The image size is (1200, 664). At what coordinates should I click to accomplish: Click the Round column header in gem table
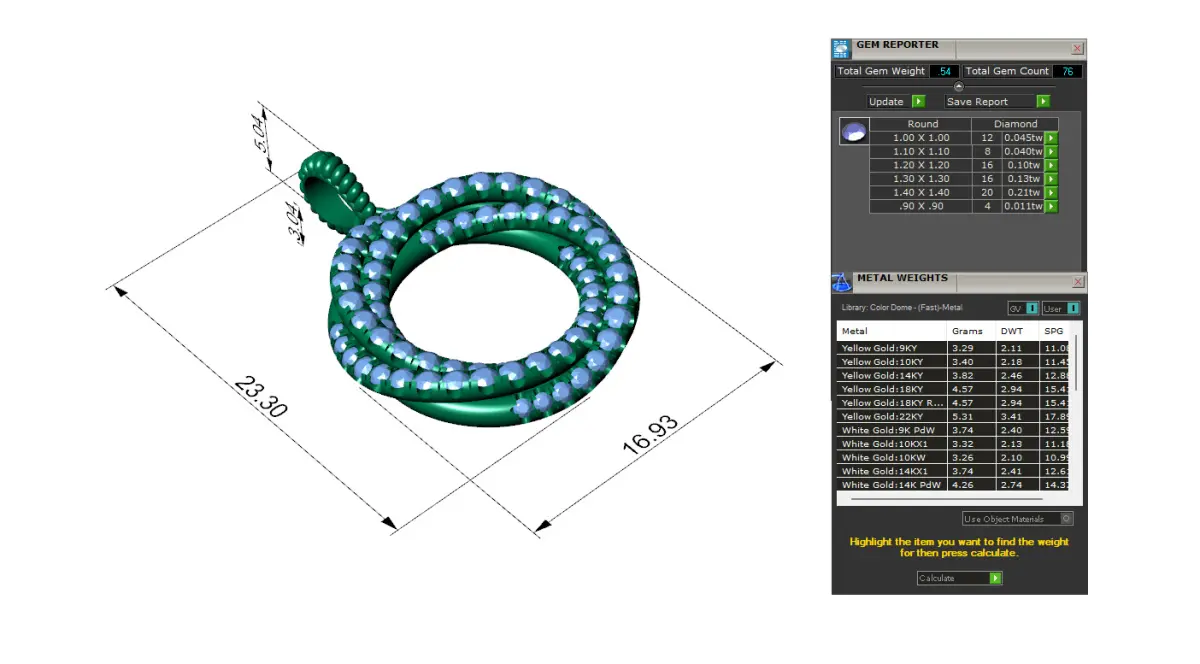[x=922, y=124]
